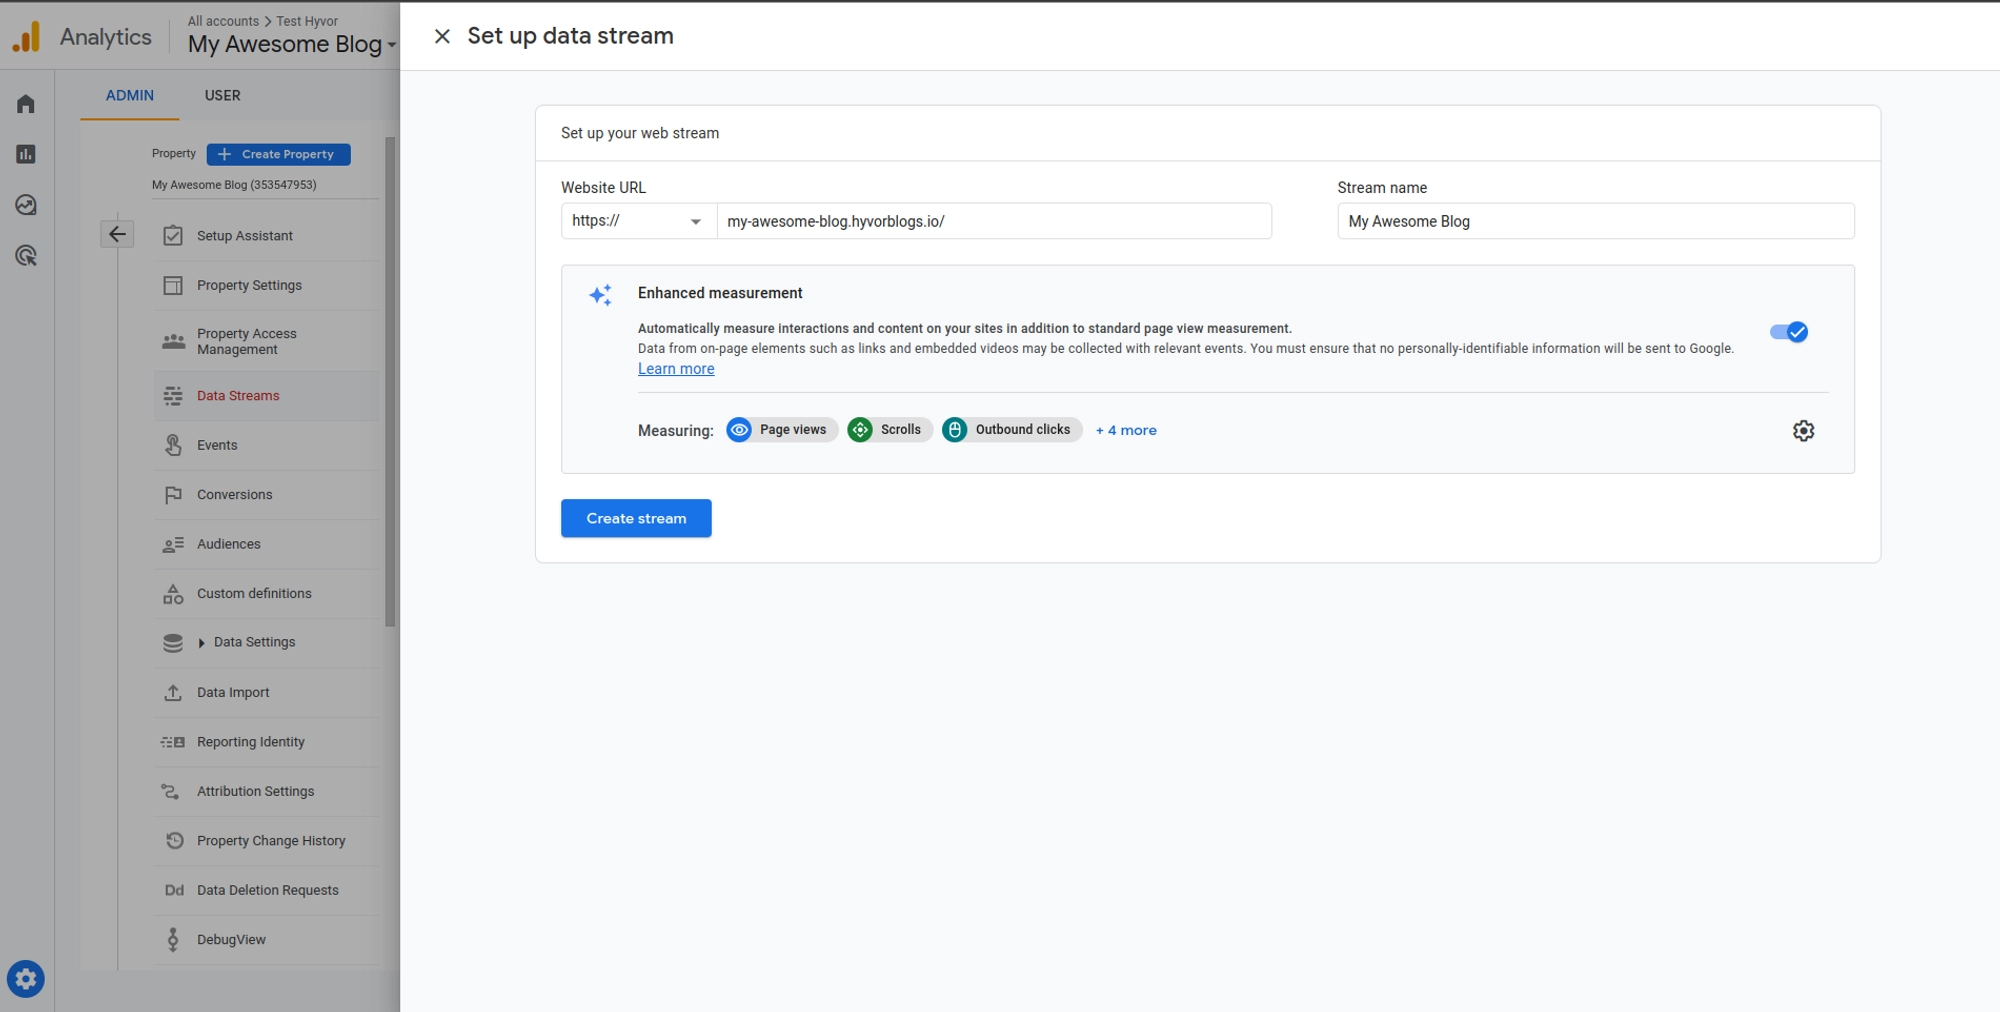Click the Create stream button

click(636, 518)
